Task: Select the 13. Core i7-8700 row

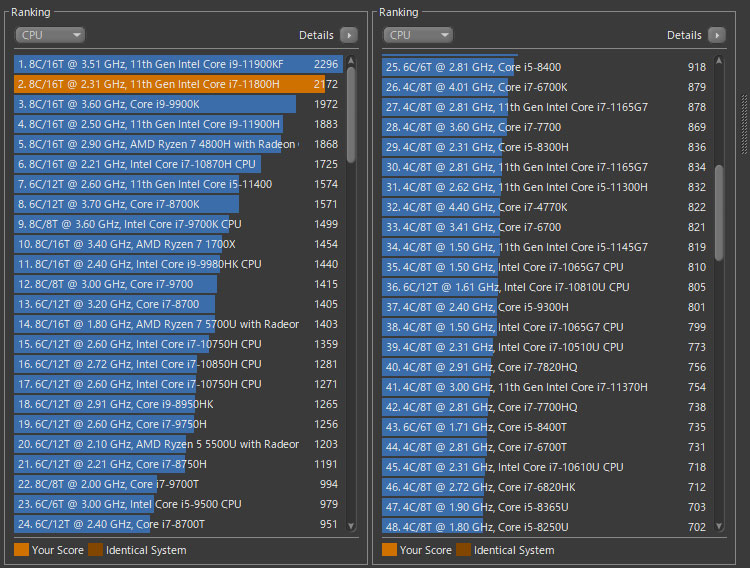Action: pos(178,304)
